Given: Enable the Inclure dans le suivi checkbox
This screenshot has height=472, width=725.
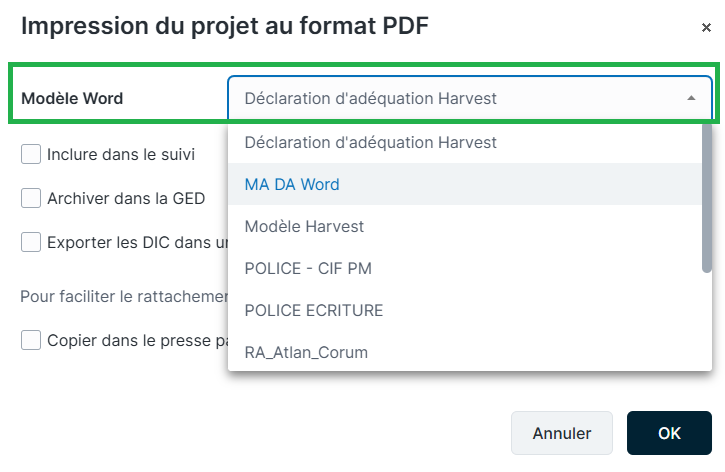Looking at the screenshot, I should 31,154.
